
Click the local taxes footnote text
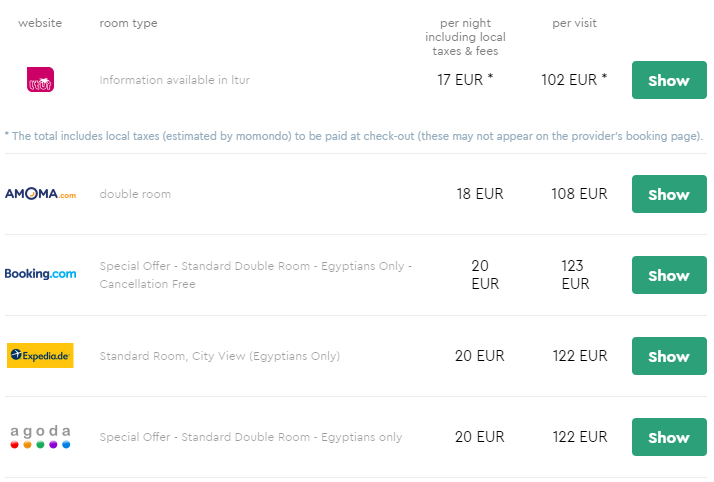pyautogui.click(x=354, y=136)
